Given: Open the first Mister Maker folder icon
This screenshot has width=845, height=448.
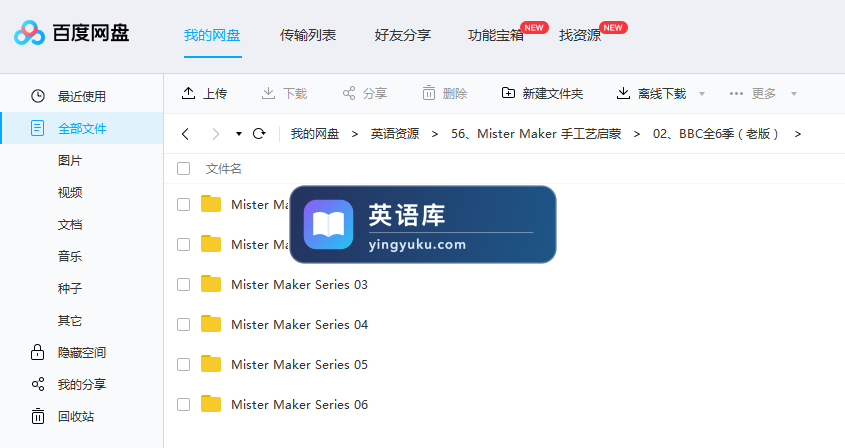Looking at the screenshot, I should pyautogui.click(x=211, y=204).
